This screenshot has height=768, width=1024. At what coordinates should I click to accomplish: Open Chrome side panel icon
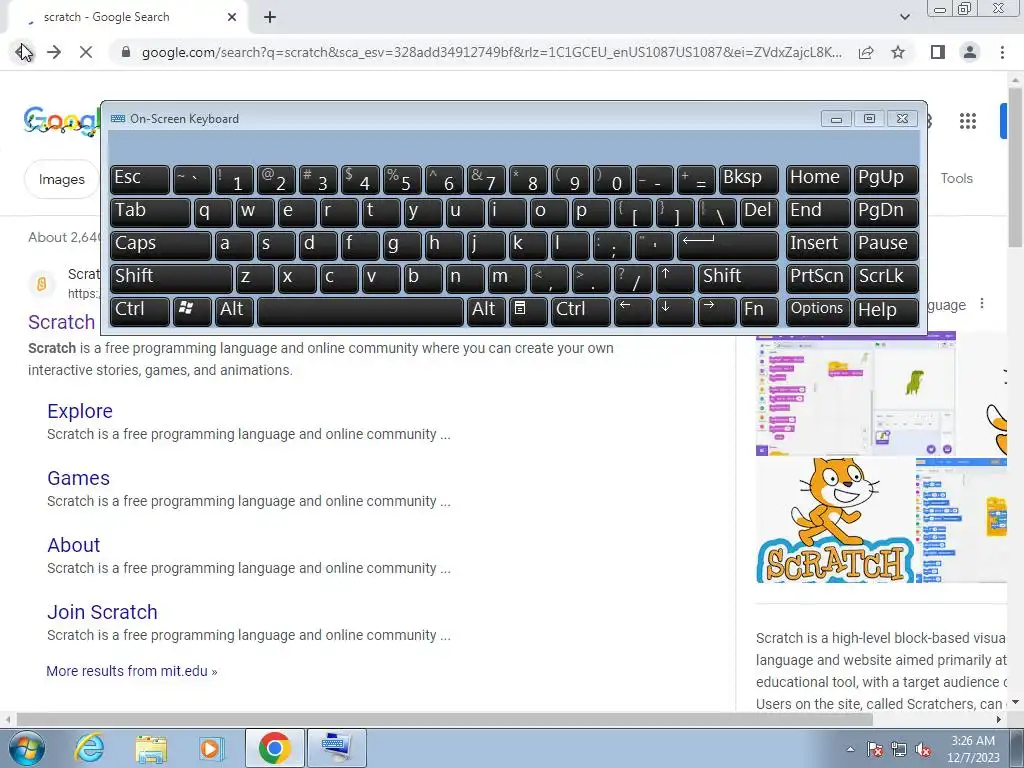click(938, 52)
